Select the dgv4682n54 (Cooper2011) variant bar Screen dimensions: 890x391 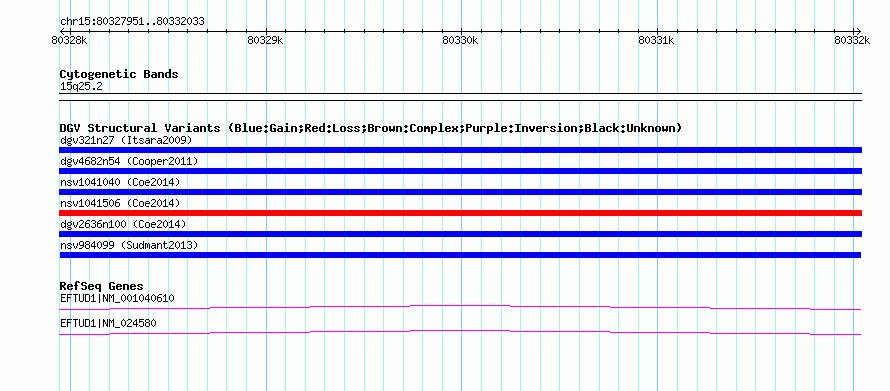460,171
